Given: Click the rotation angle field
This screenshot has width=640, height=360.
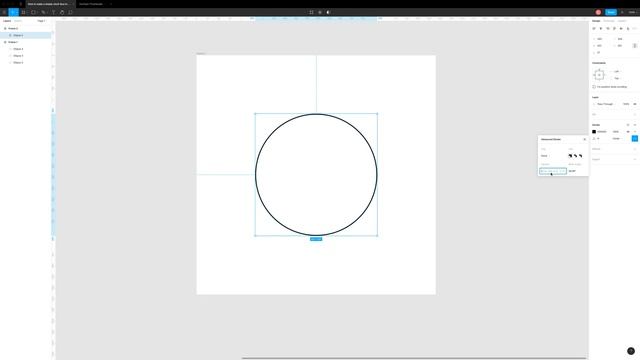Looking at the screenshot, I should [600, 53].
